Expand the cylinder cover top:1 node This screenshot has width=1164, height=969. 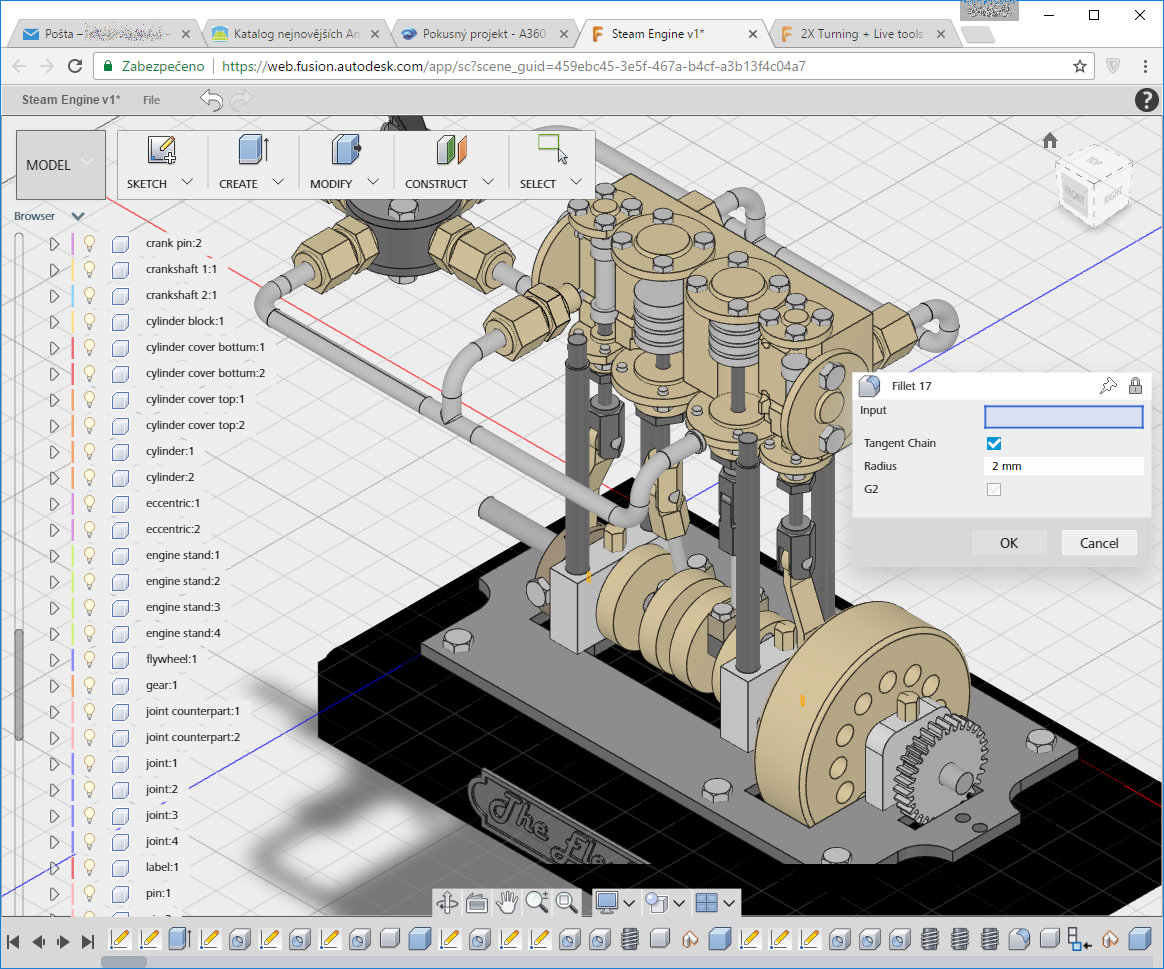54,399
